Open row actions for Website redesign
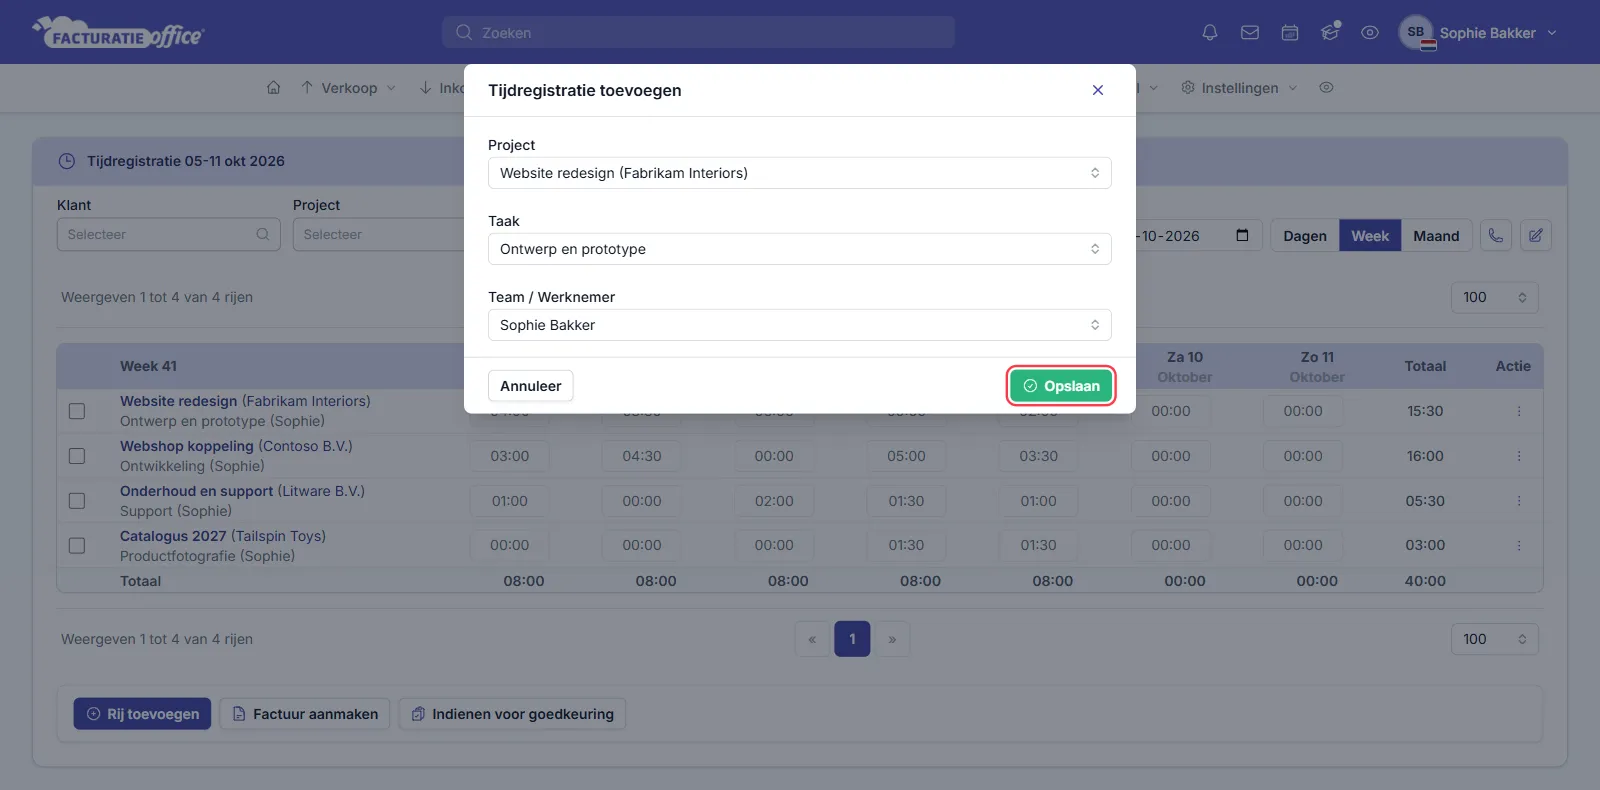Image resolution: width=1600 pixels, height=790 pixels. 1518,411
